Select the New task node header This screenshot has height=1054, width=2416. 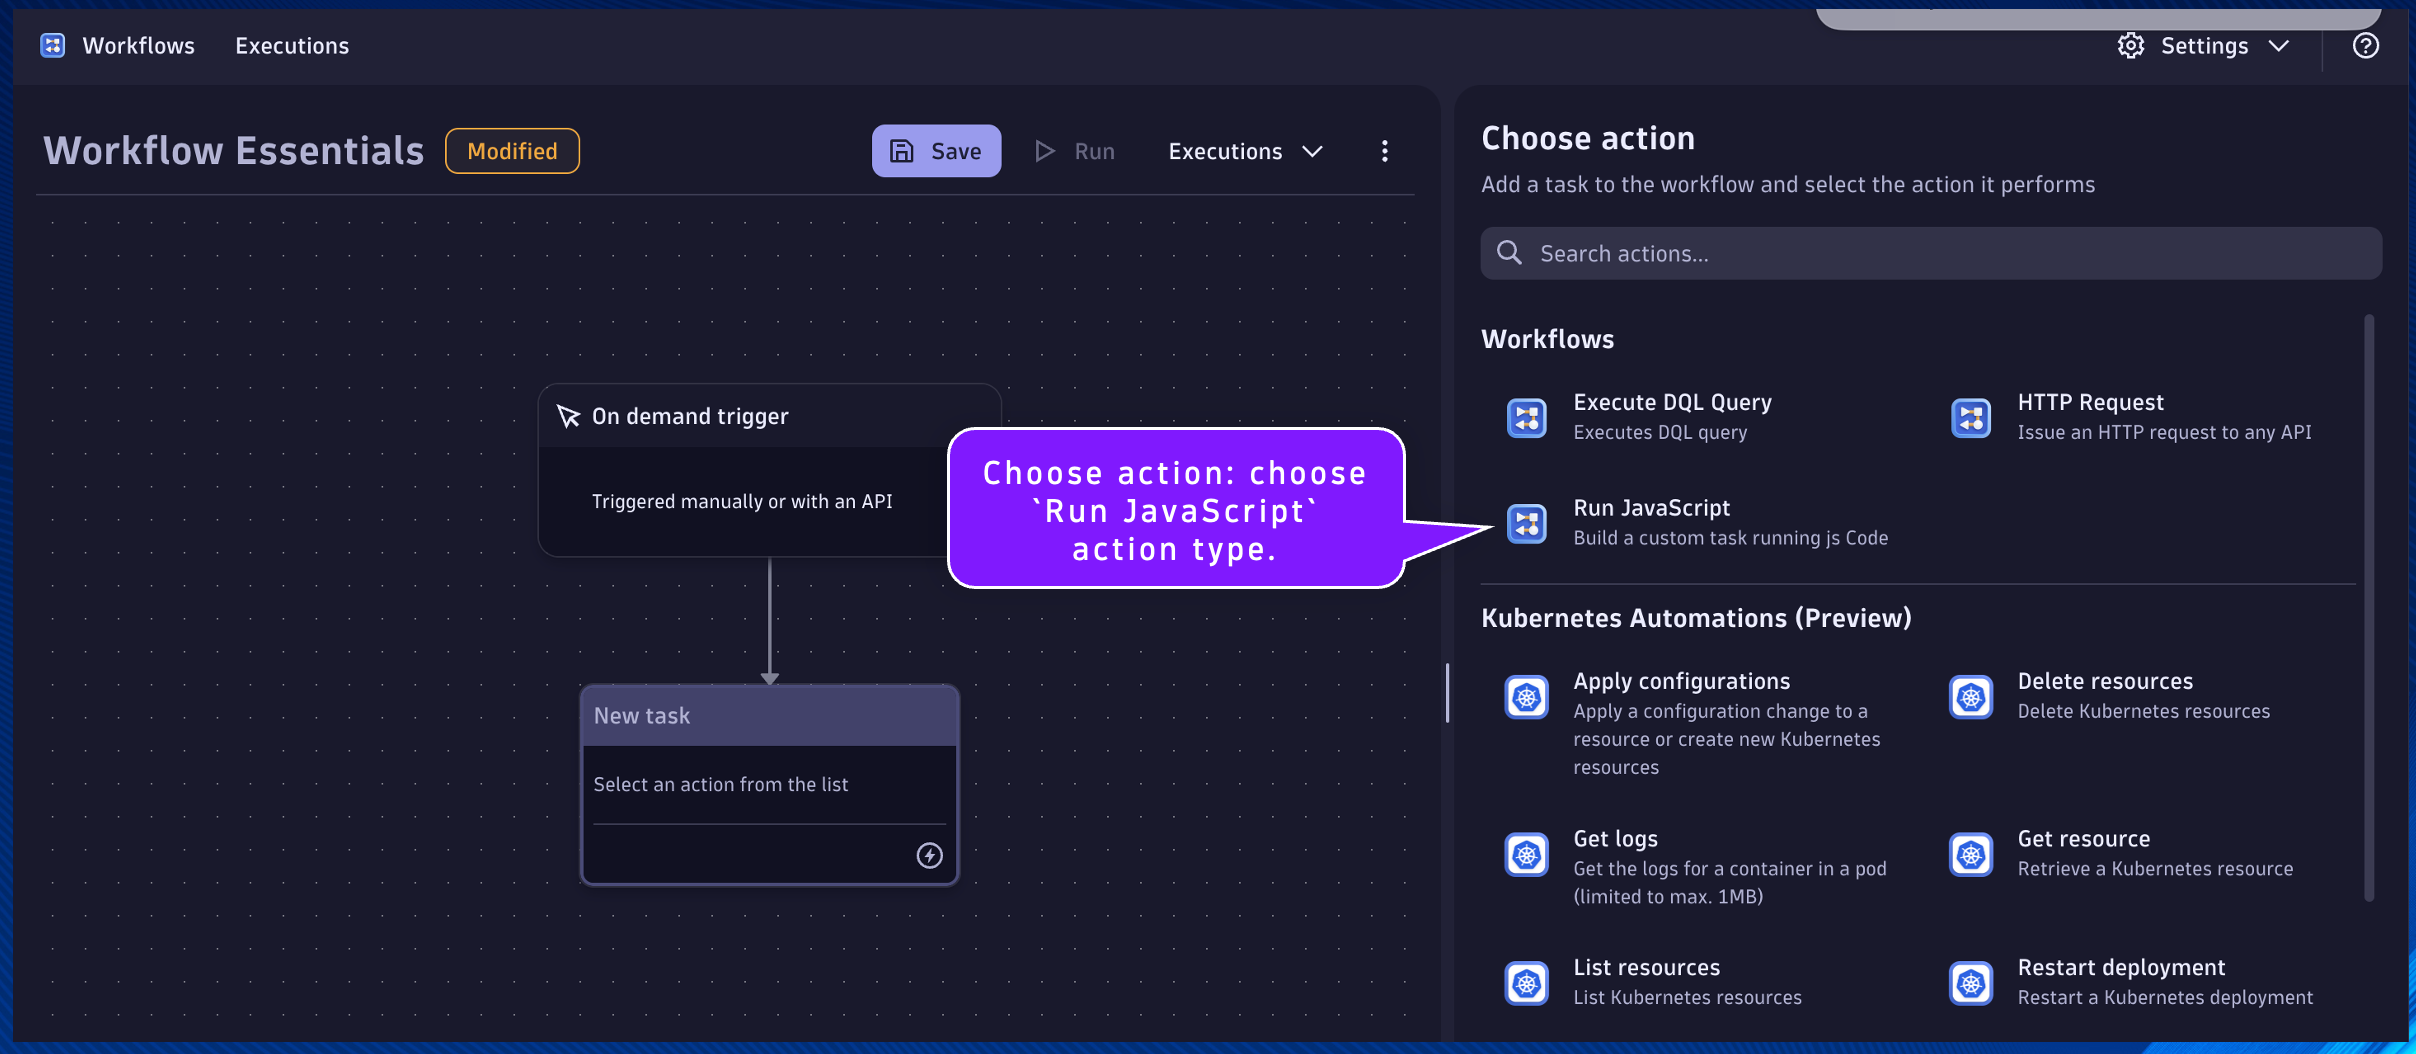coord(769,716)
